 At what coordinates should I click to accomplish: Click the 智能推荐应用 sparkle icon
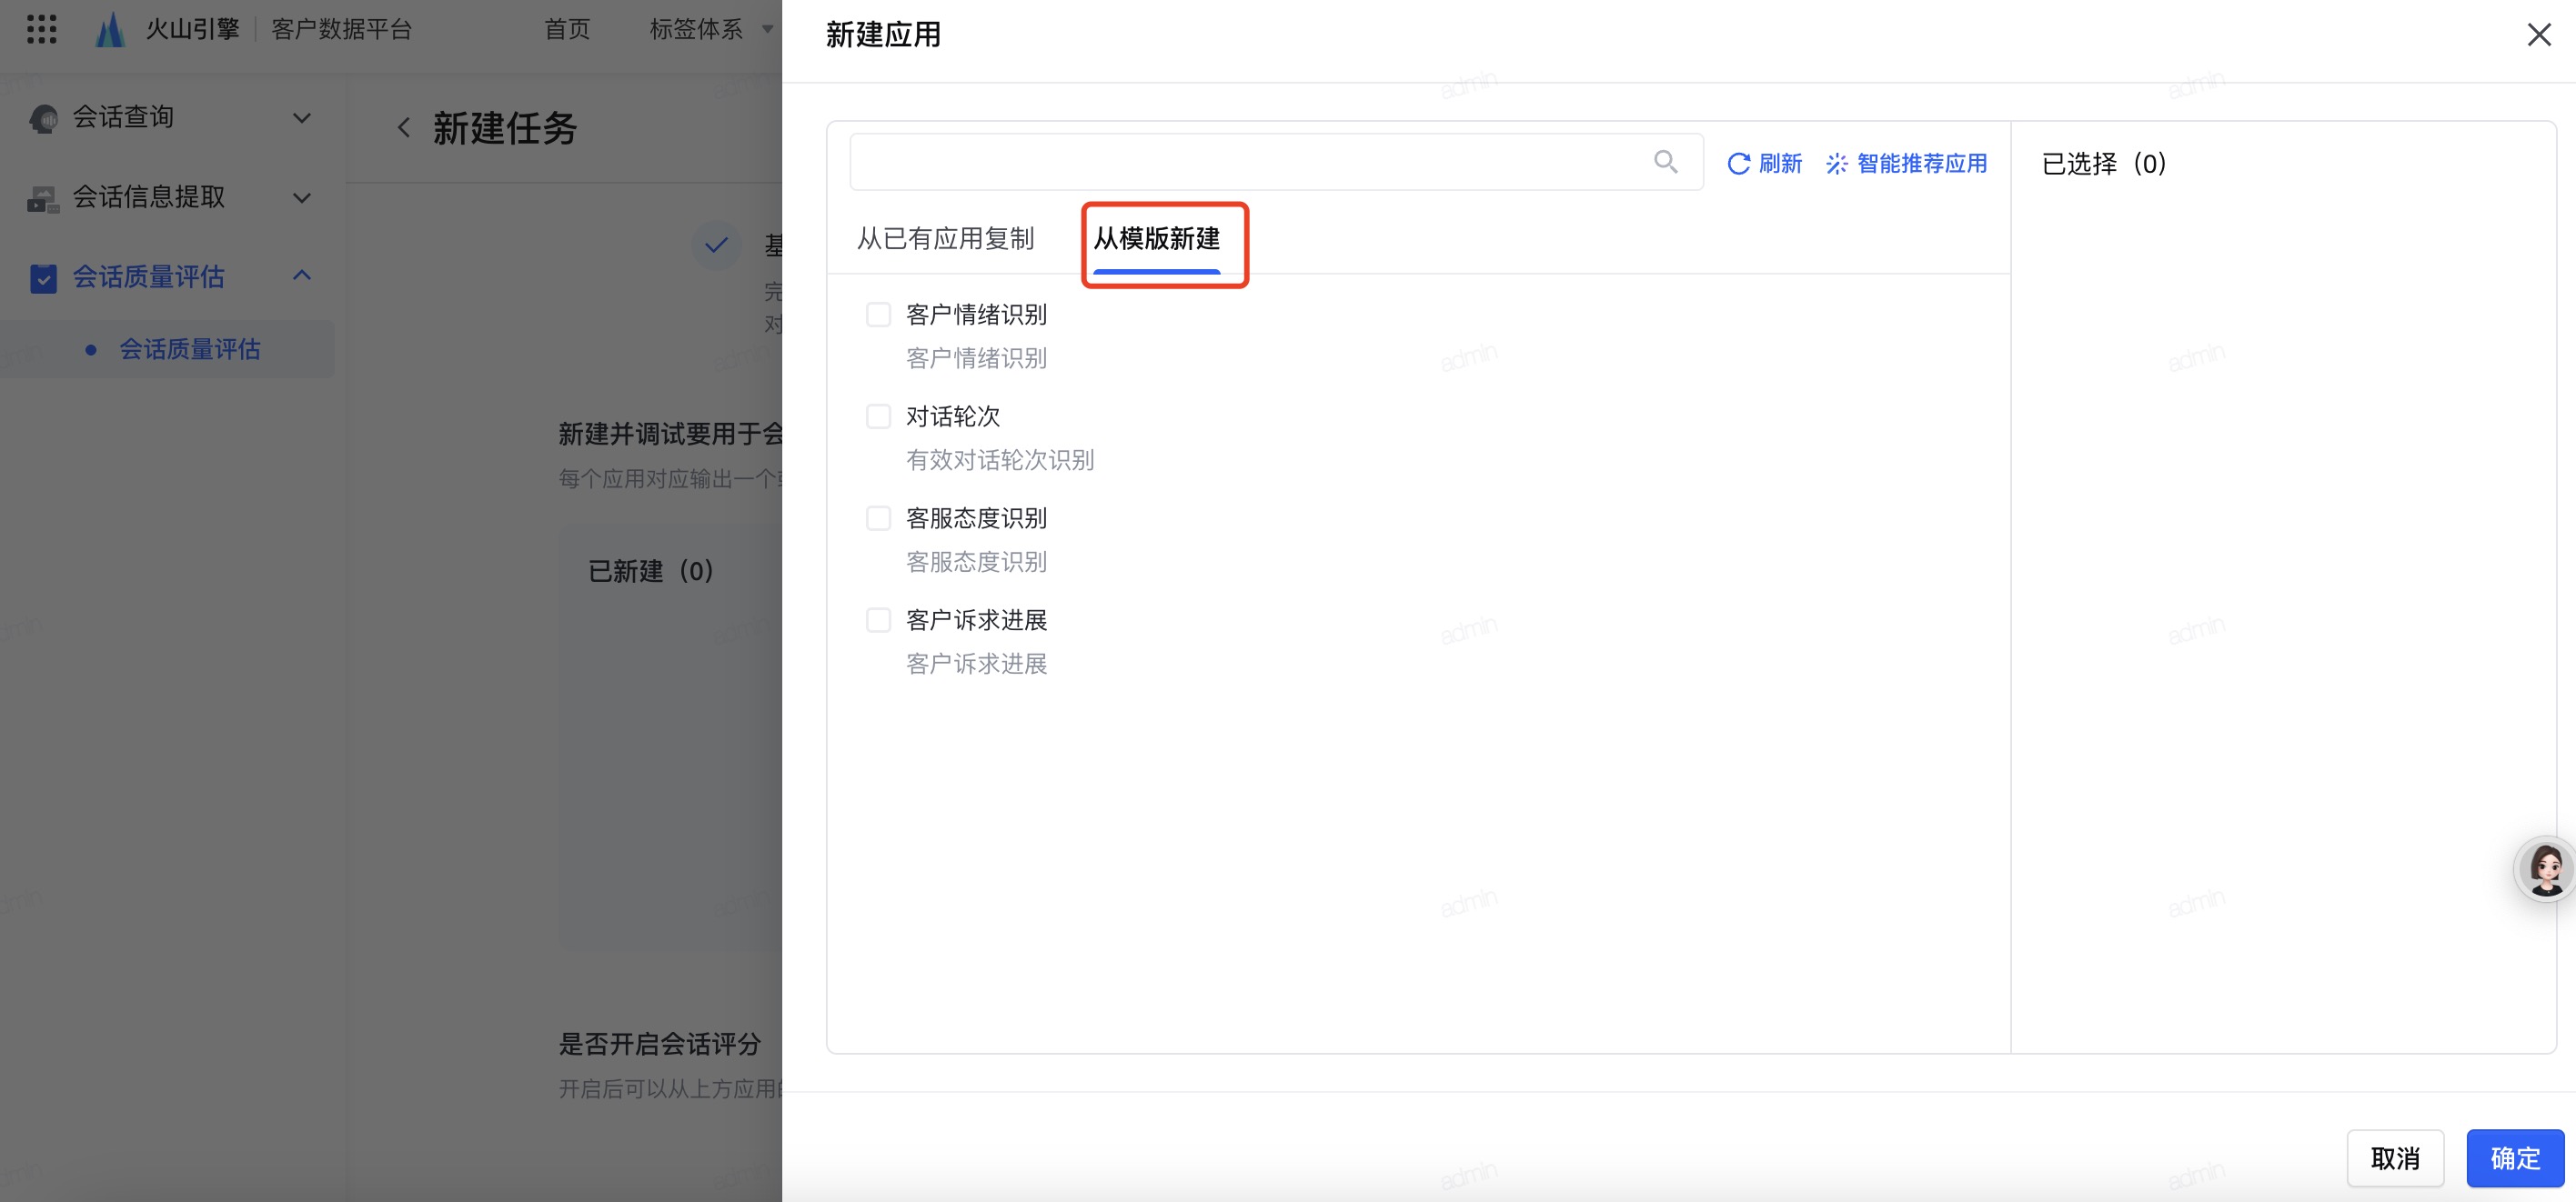(x=1837, y=163)
